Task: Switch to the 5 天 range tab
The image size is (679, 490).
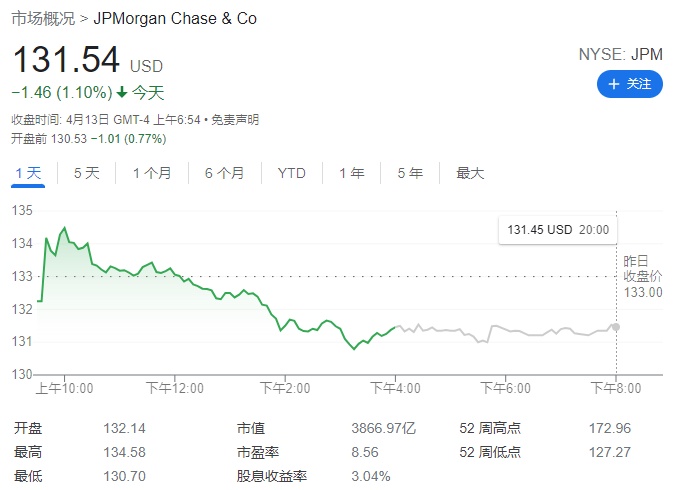Action: (x=87, y=173)
